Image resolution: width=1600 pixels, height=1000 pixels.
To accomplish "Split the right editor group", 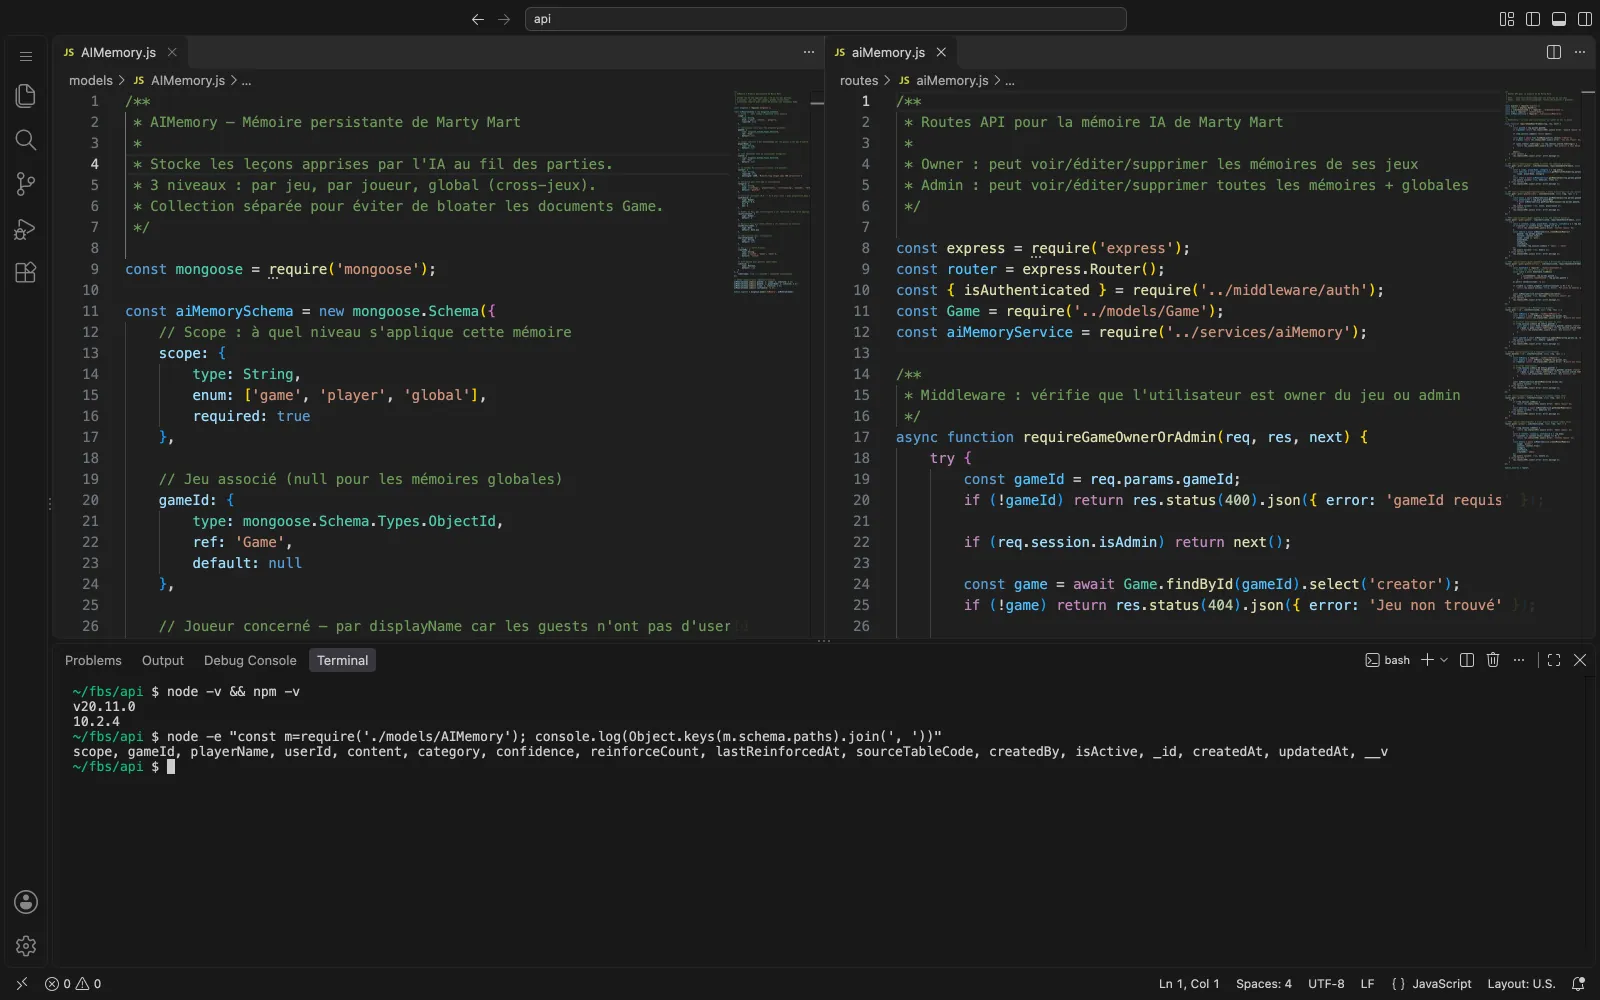I will 1554,52.
